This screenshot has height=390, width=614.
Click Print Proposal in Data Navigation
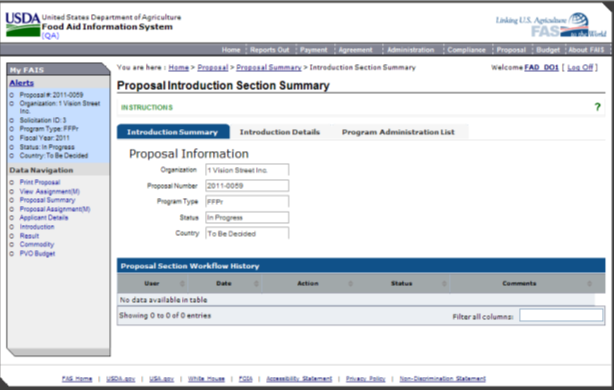click(x=40, y=182)
